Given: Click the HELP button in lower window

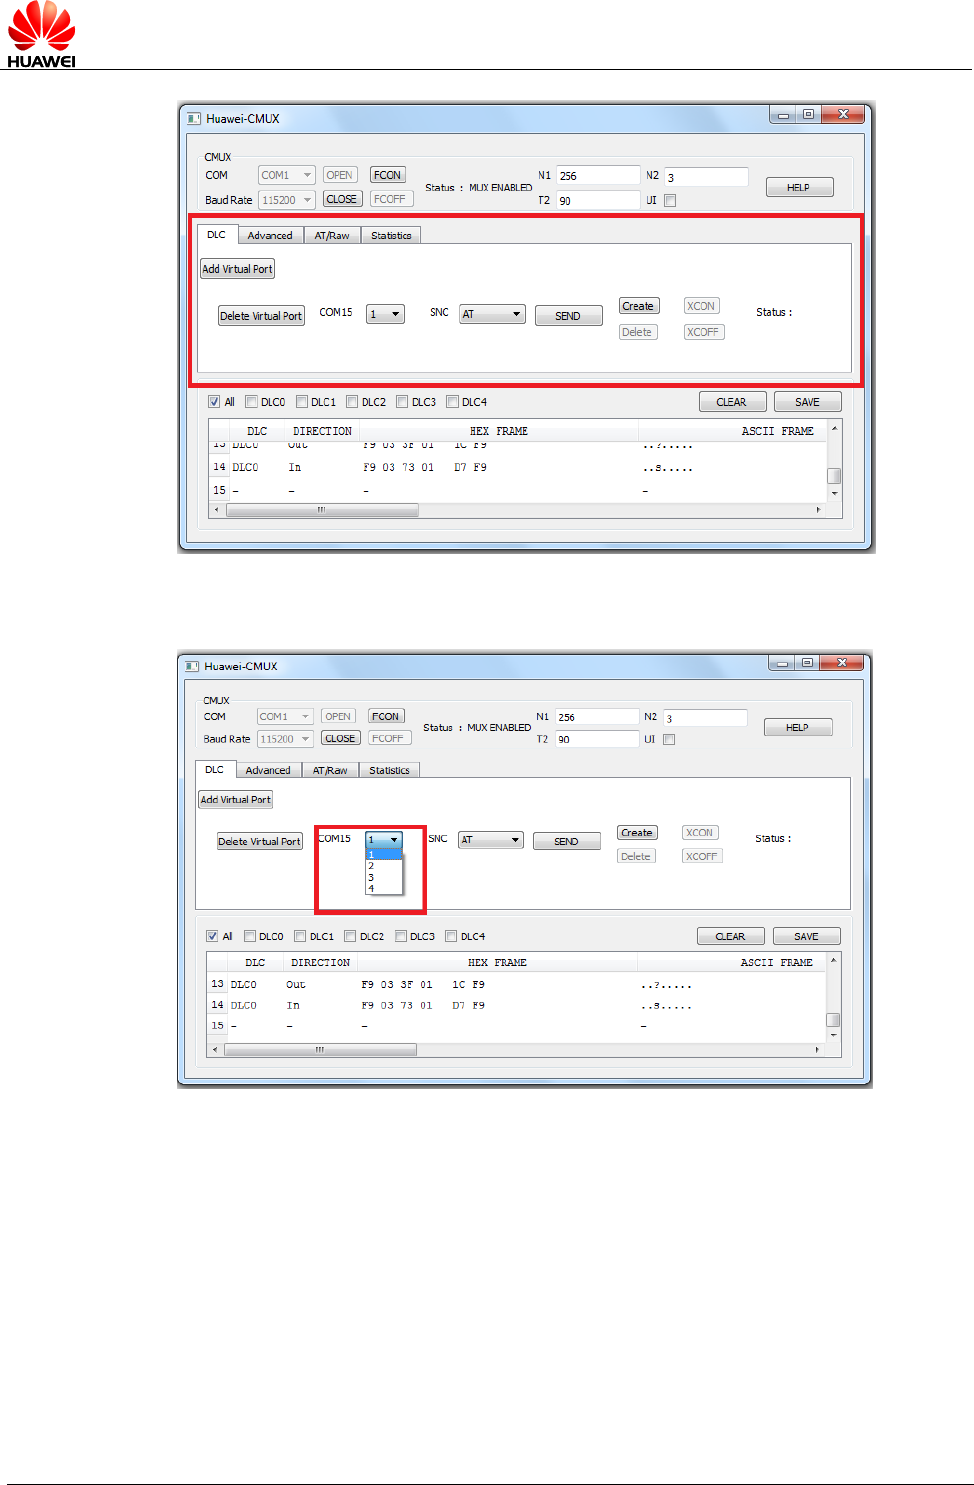Looking at the screenshot, I should pyautogui.click(x=798, y=727).
